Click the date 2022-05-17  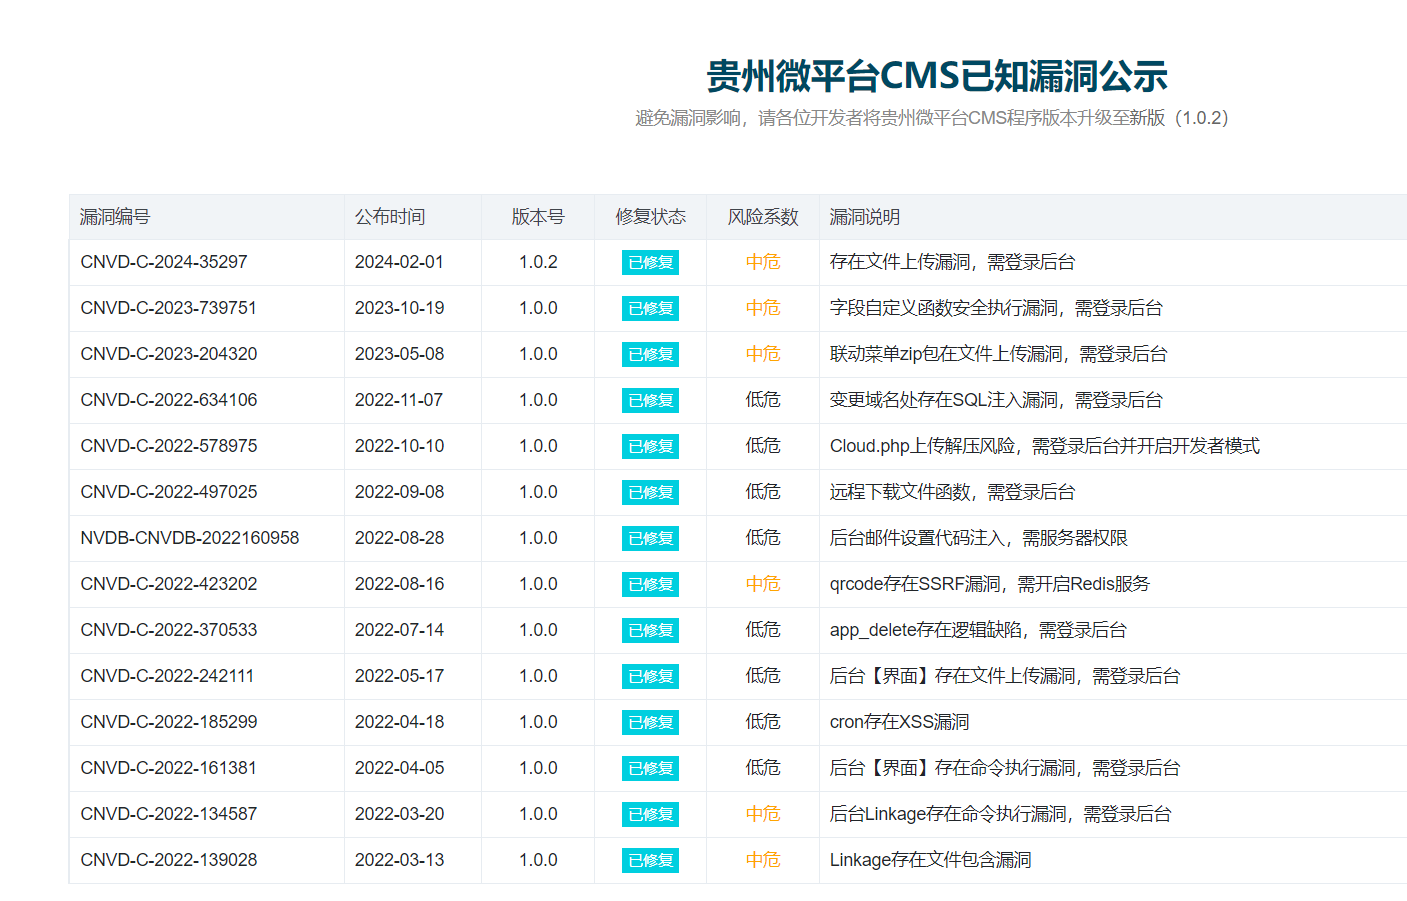tap(399, 676)
